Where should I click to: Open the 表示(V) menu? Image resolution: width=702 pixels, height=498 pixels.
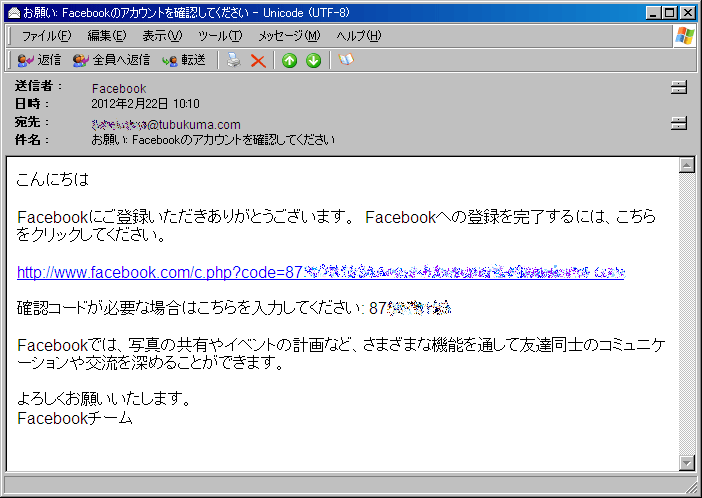pos(162,36)
